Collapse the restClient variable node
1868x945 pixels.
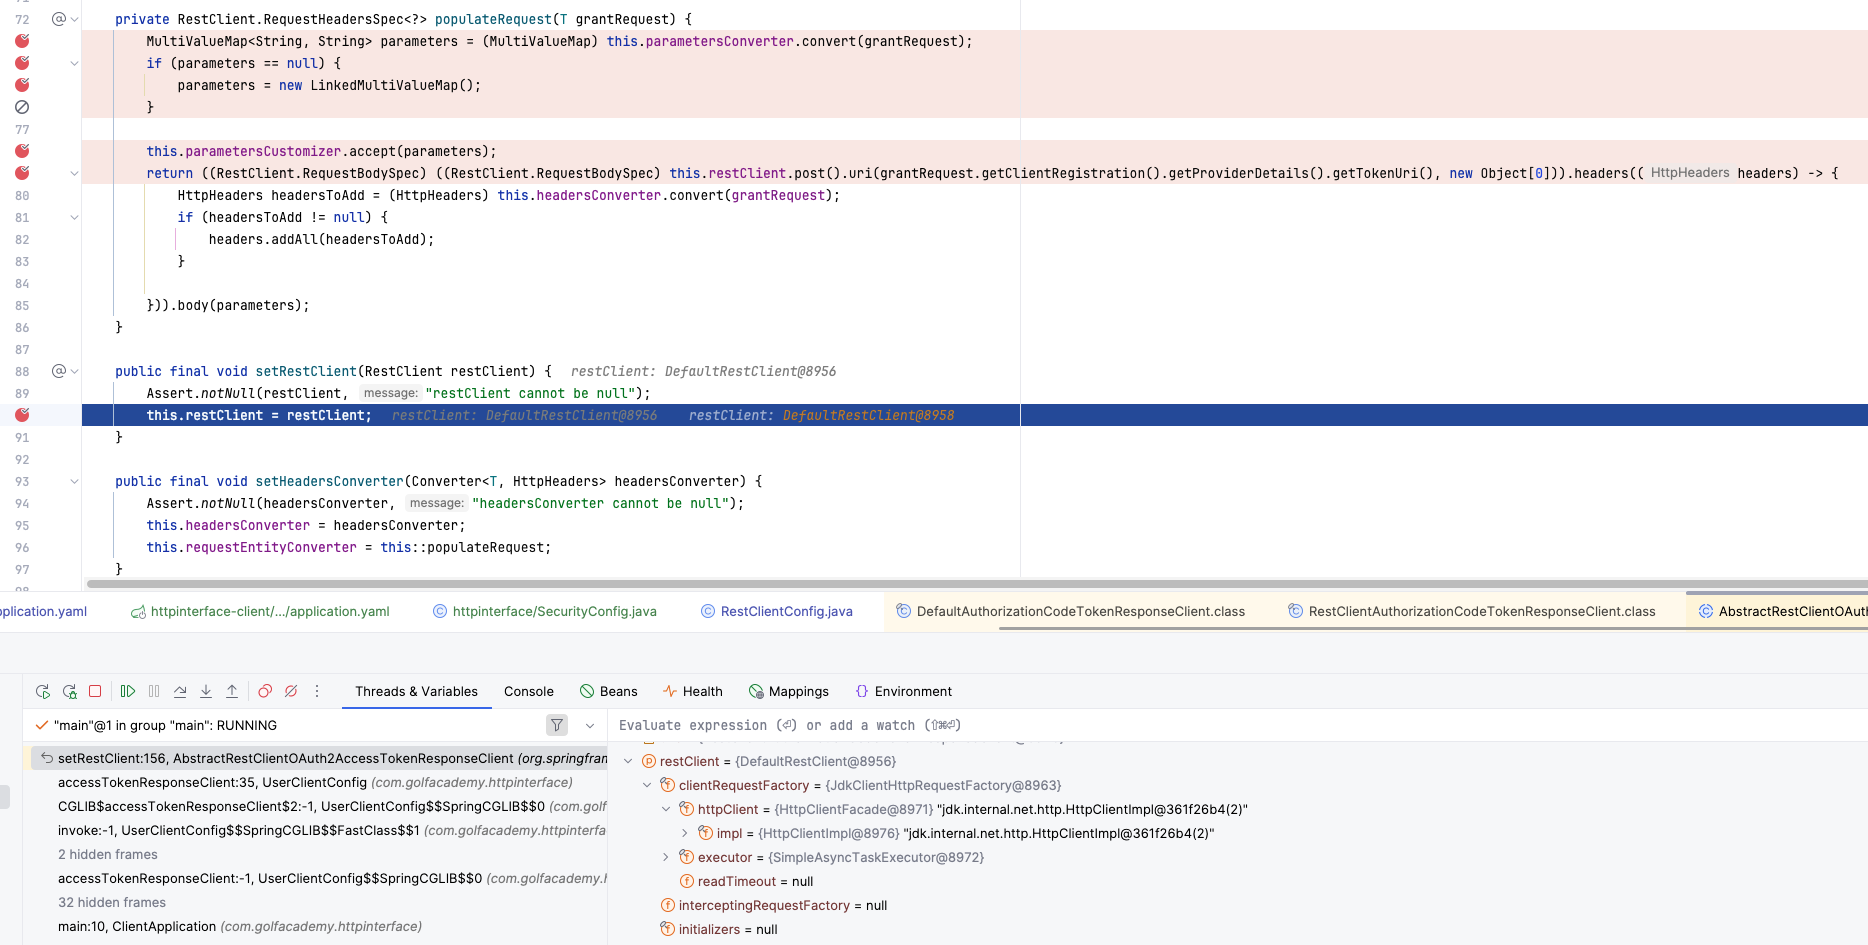628,761
